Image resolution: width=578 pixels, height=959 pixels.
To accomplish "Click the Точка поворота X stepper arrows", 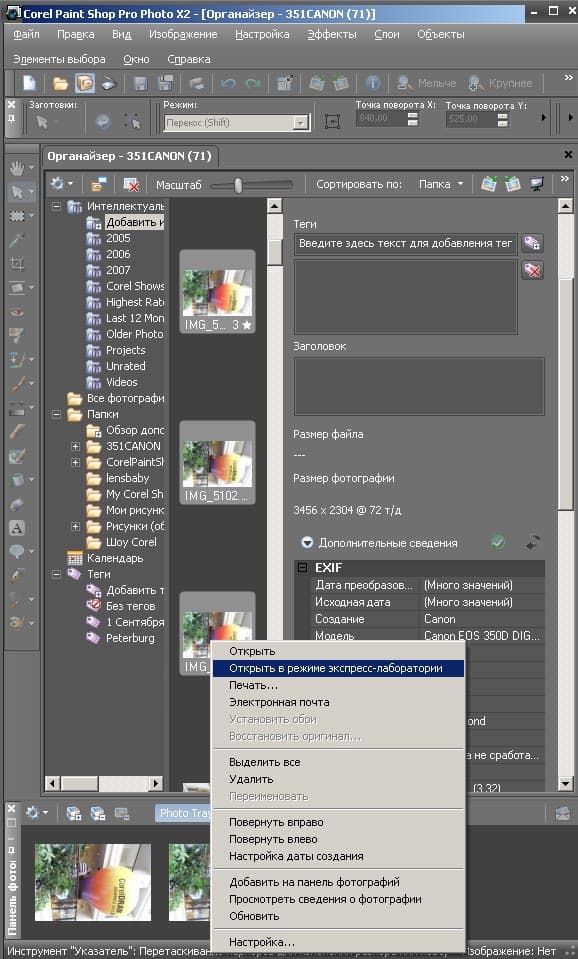I will pyautogui.click(x=413, y=119).
